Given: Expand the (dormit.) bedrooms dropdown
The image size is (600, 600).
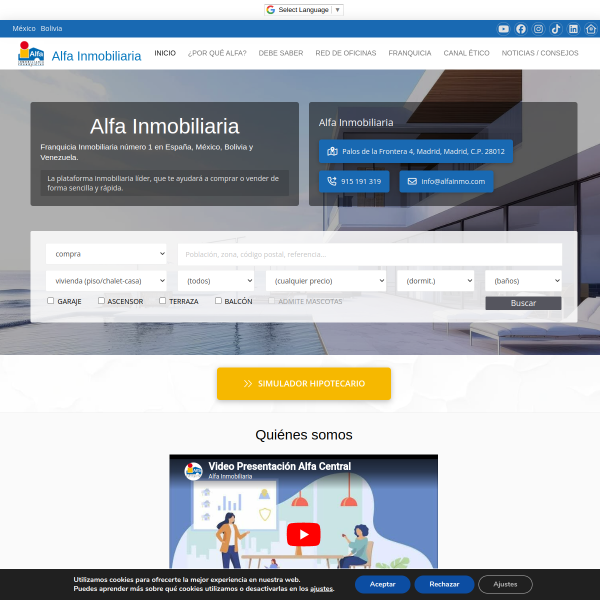Looking at the screenshot, I should [435, 281].
